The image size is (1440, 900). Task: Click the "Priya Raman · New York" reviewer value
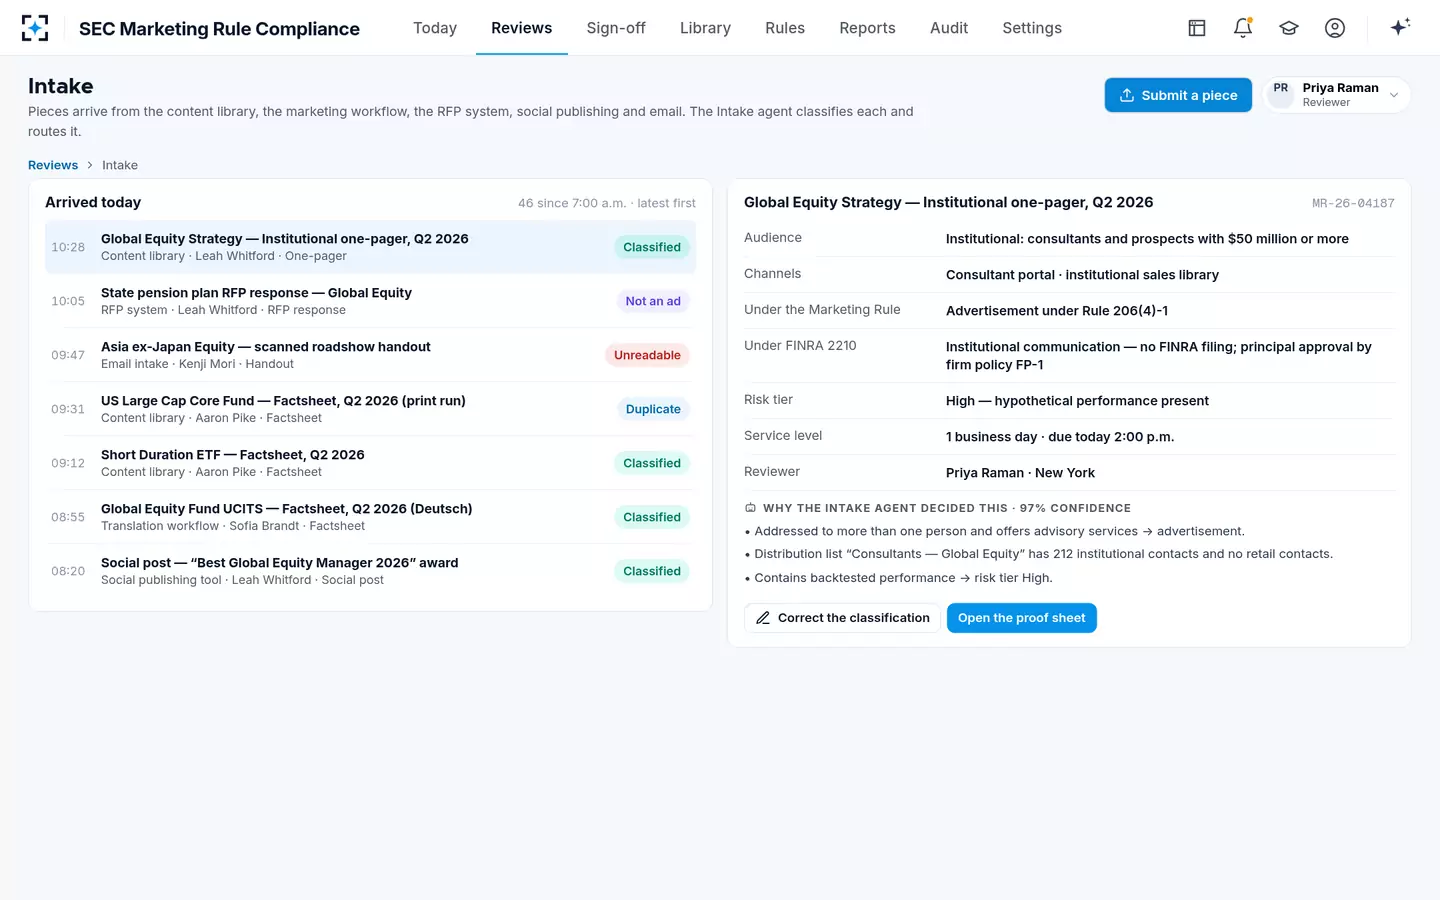(x=1020, y=473)
